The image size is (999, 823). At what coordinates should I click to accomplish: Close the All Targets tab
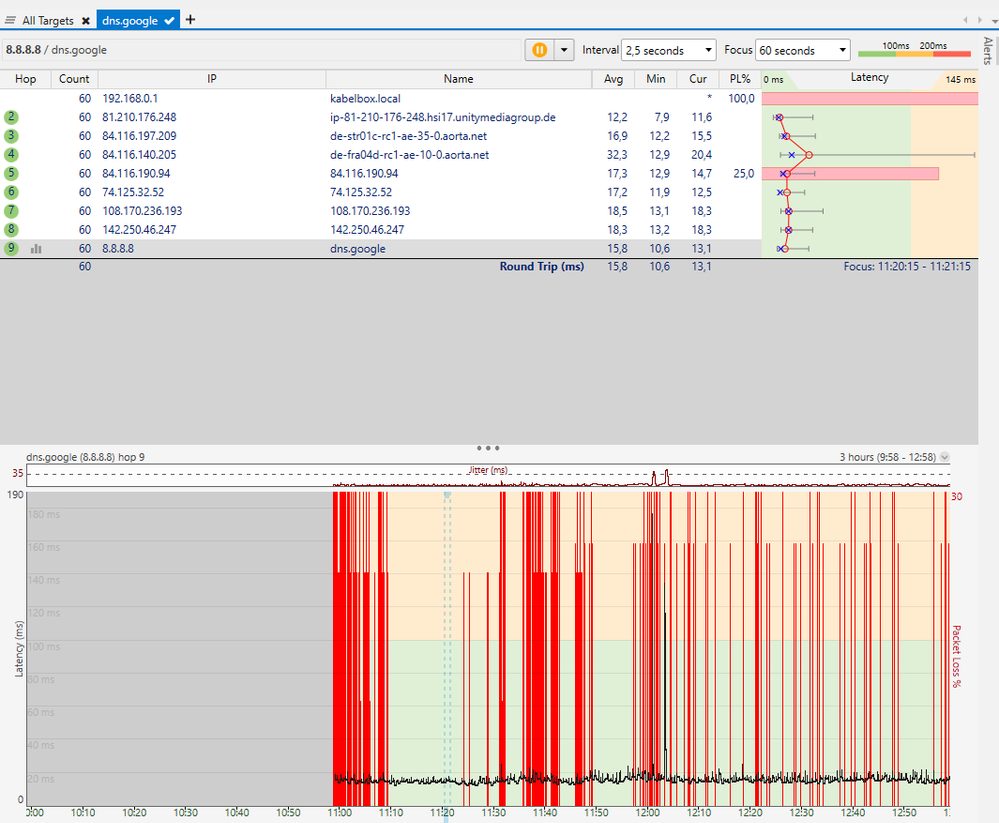click(x=86, y=20)
